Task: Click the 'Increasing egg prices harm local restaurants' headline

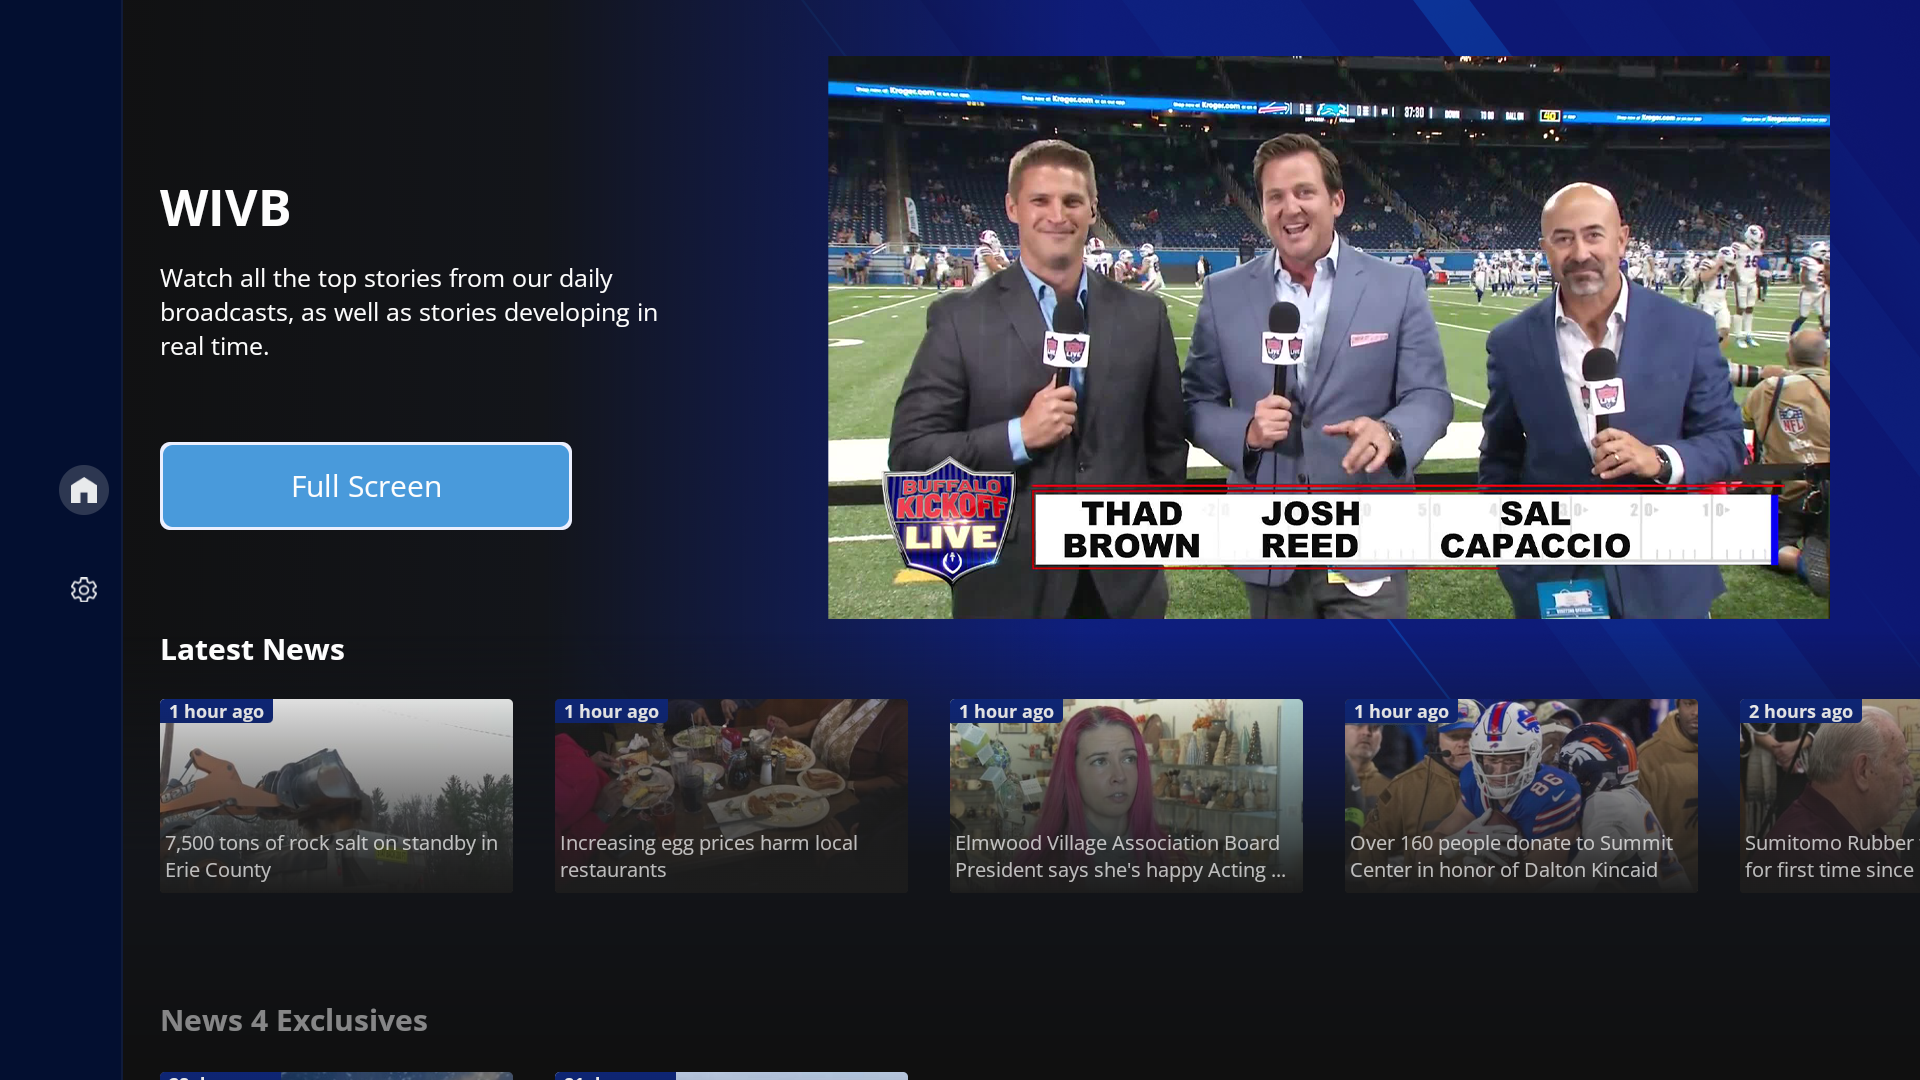Action: click(708, 856)
